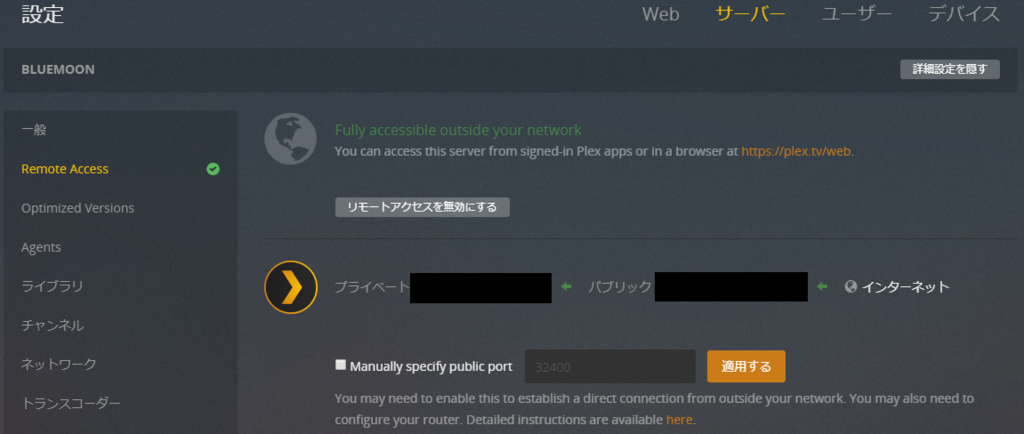This screenshot has width=1024, height=434.
Task: Open the デバイス settings tab
Action: click(x=964, y=14)
